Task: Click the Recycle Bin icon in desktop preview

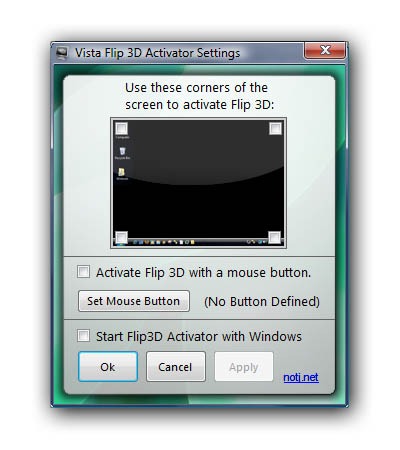Action: point(123,151)
